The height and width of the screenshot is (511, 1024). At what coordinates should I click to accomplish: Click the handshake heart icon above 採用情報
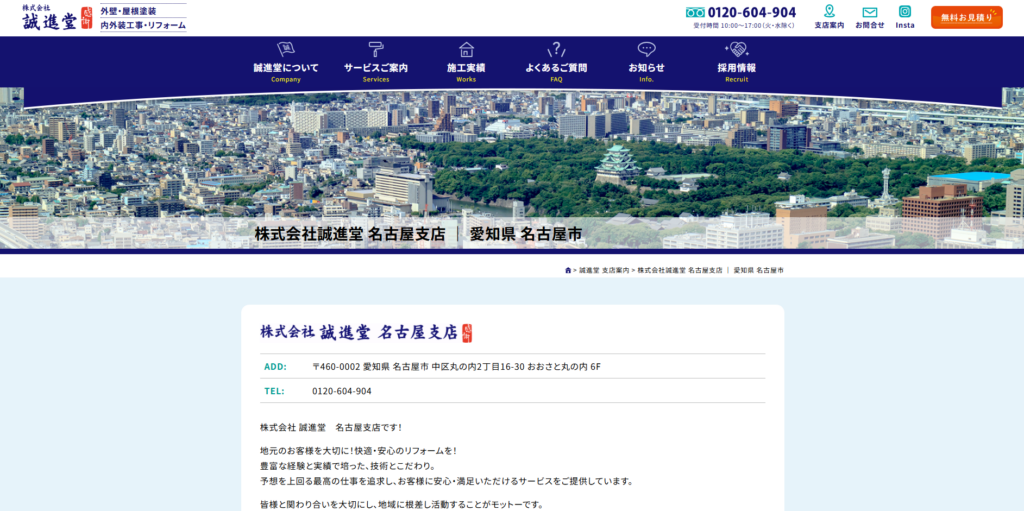pos(737,49)
